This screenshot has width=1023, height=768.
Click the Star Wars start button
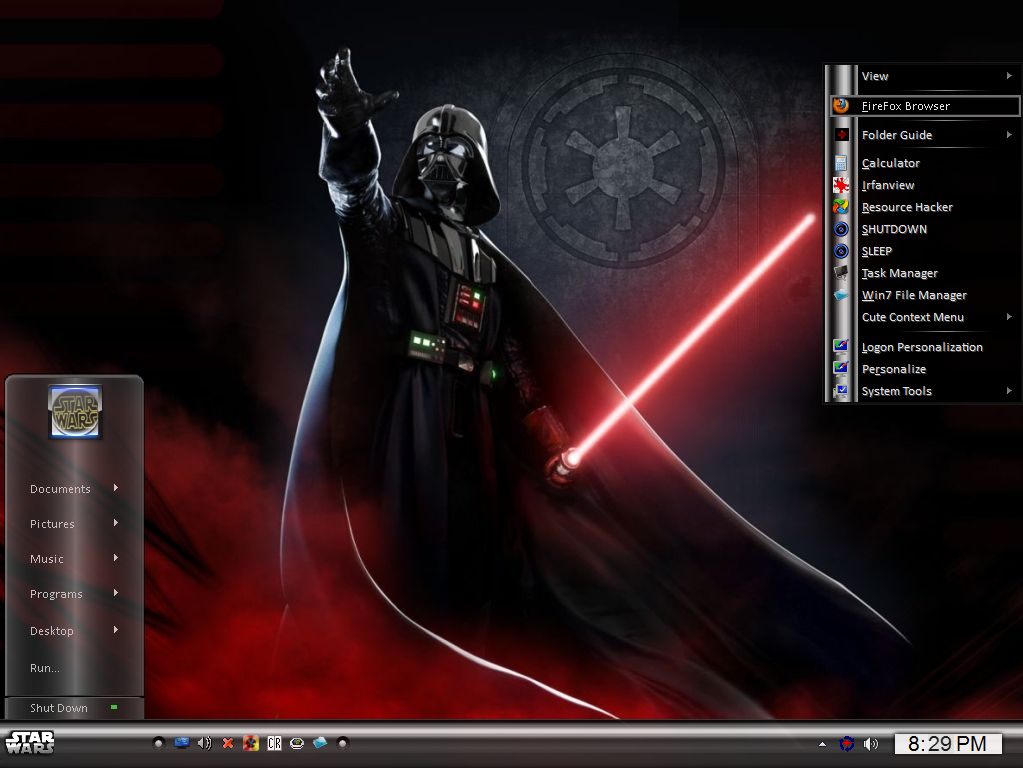[30, 742]
